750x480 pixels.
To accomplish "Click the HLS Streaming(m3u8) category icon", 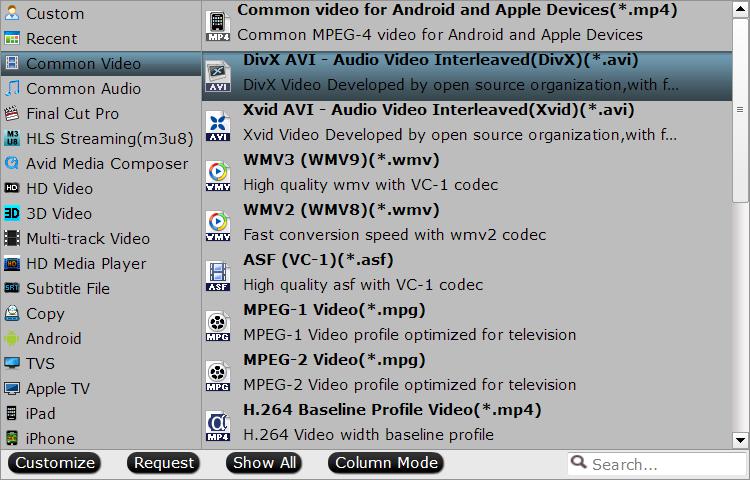I will click(x=12, y=139).
